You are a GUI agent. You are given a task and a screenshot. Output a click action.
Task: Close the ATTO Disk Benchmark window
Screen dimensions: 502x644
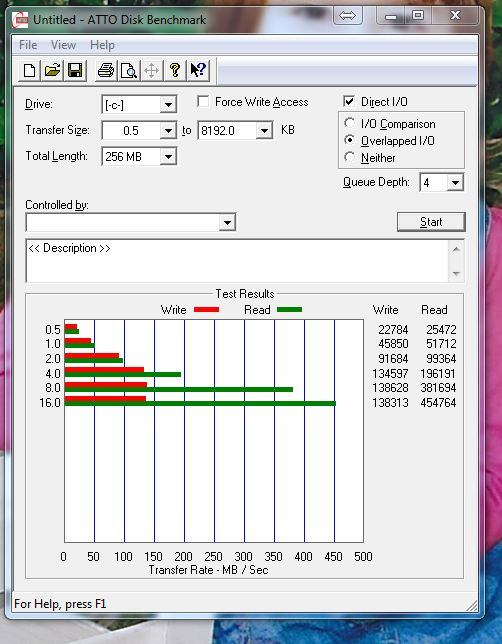coord(455,16)
